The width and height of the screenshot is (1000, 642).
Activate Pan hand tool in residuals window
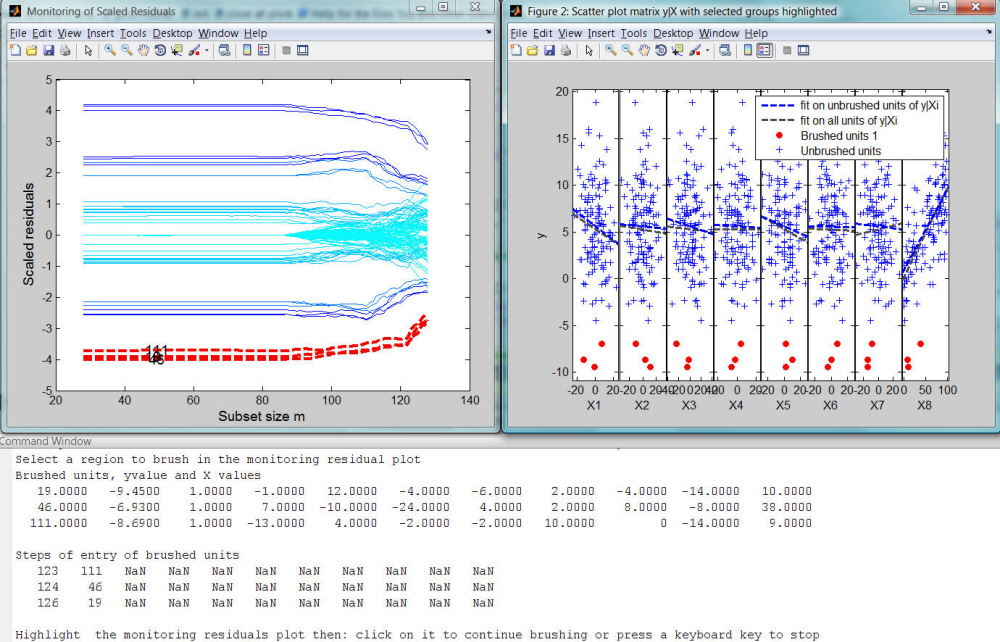143,50
